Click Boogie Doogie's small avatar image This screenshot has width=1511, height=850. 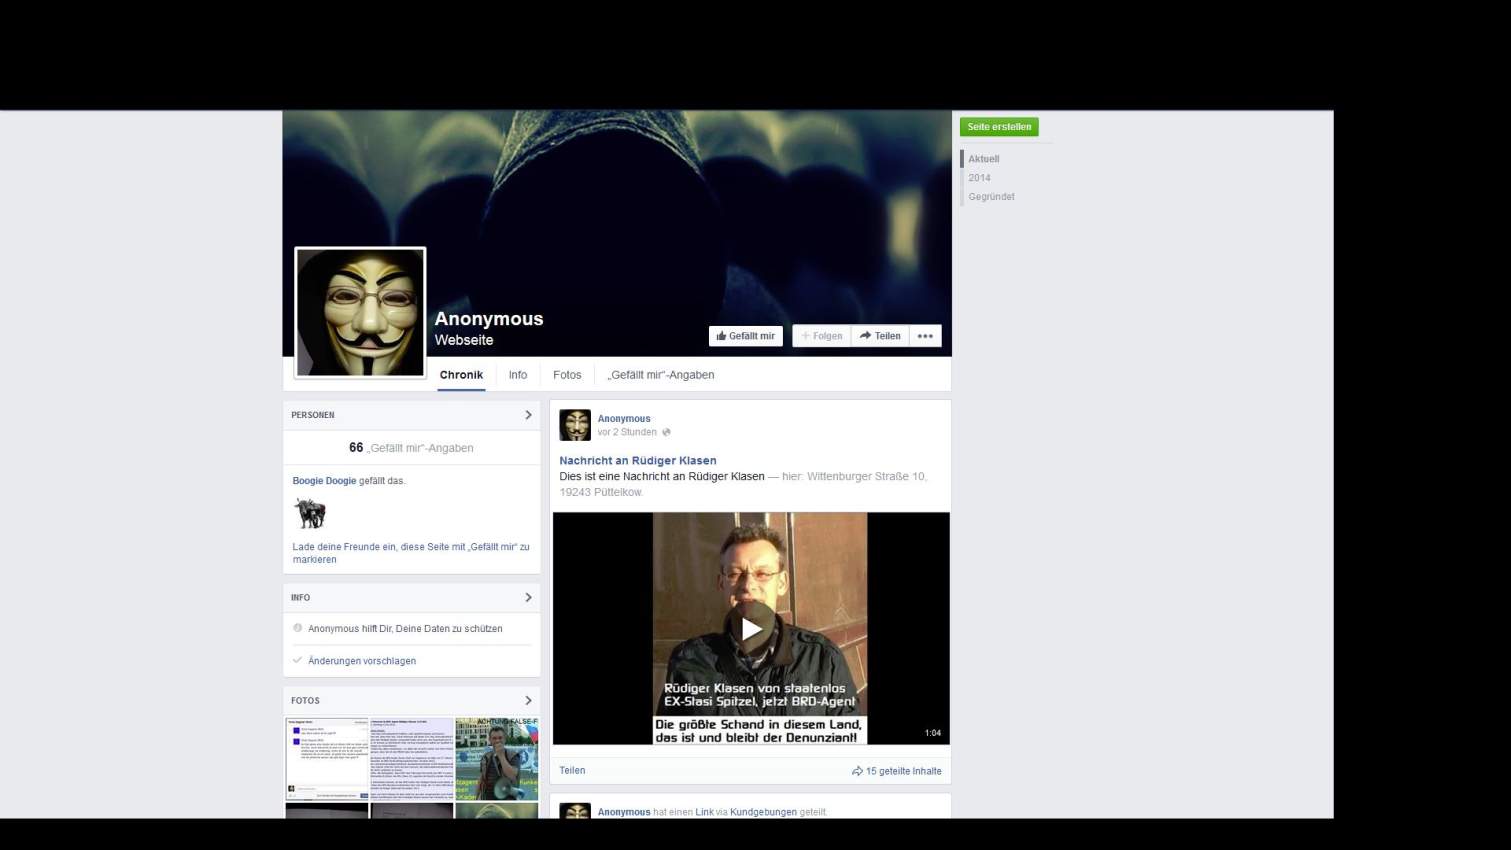[x=310, y=514]
